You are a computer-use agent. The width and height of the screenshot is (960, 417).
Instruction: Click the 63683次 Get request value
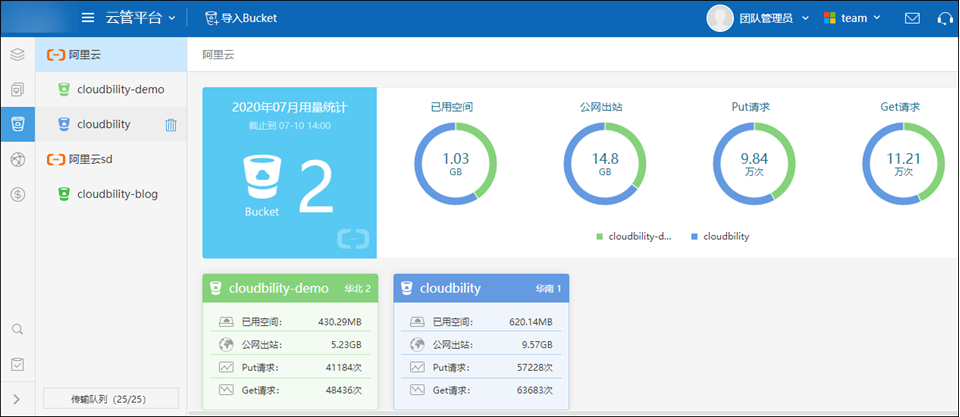534,389
